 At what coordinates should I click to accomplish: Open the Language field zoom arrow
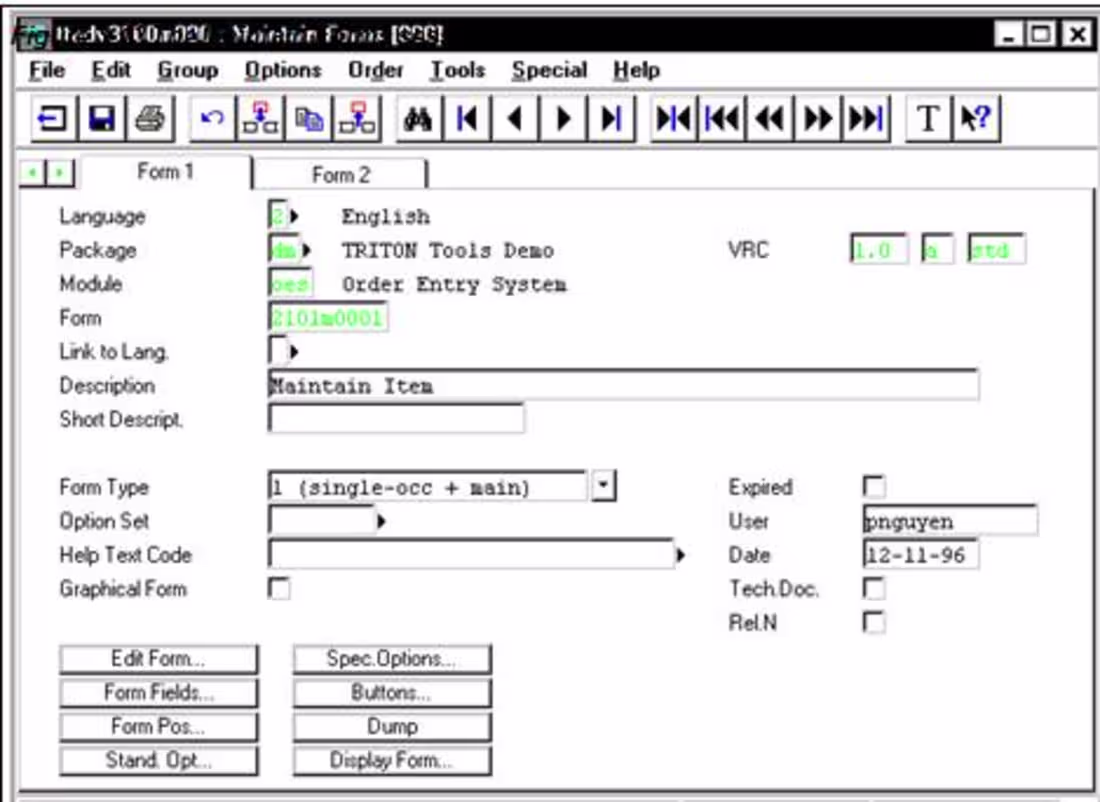294,215
